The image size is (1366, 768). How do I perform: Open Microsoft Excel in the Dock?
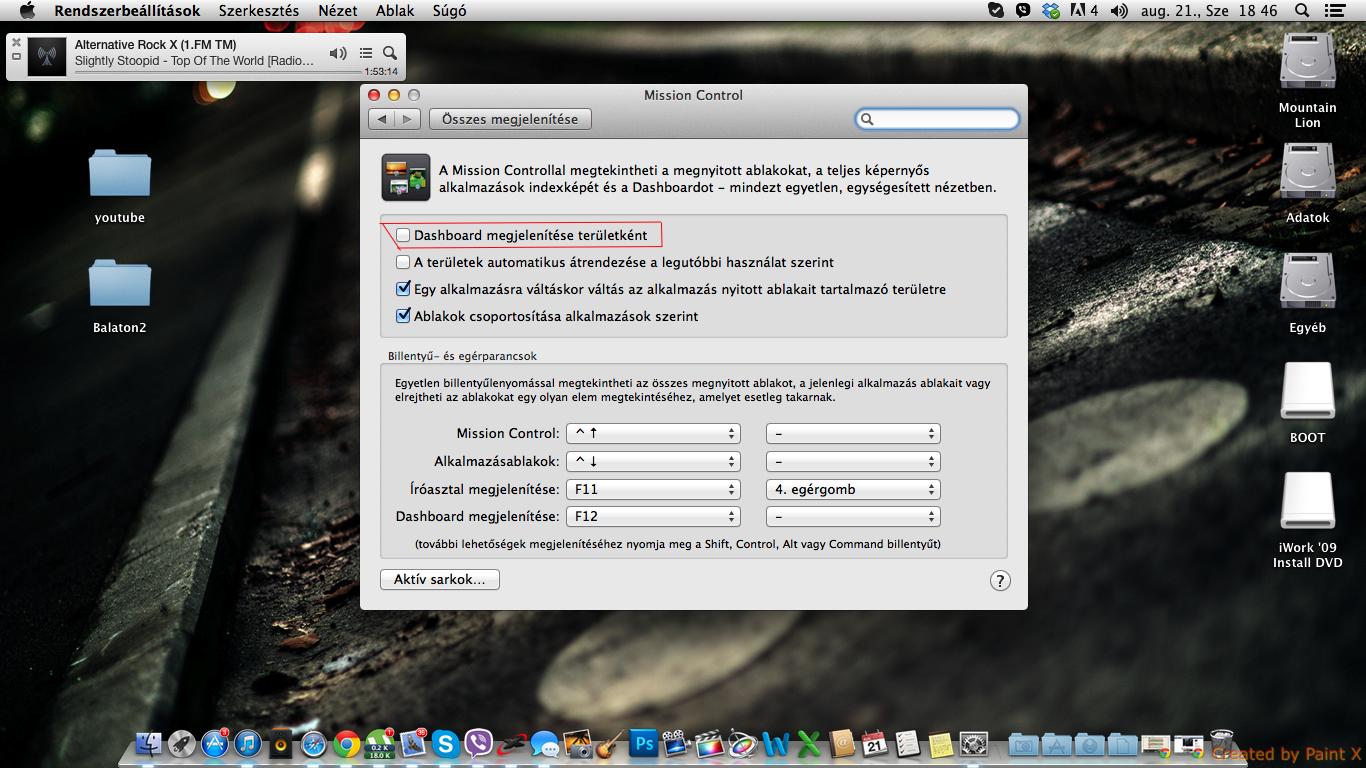point(809,744)
